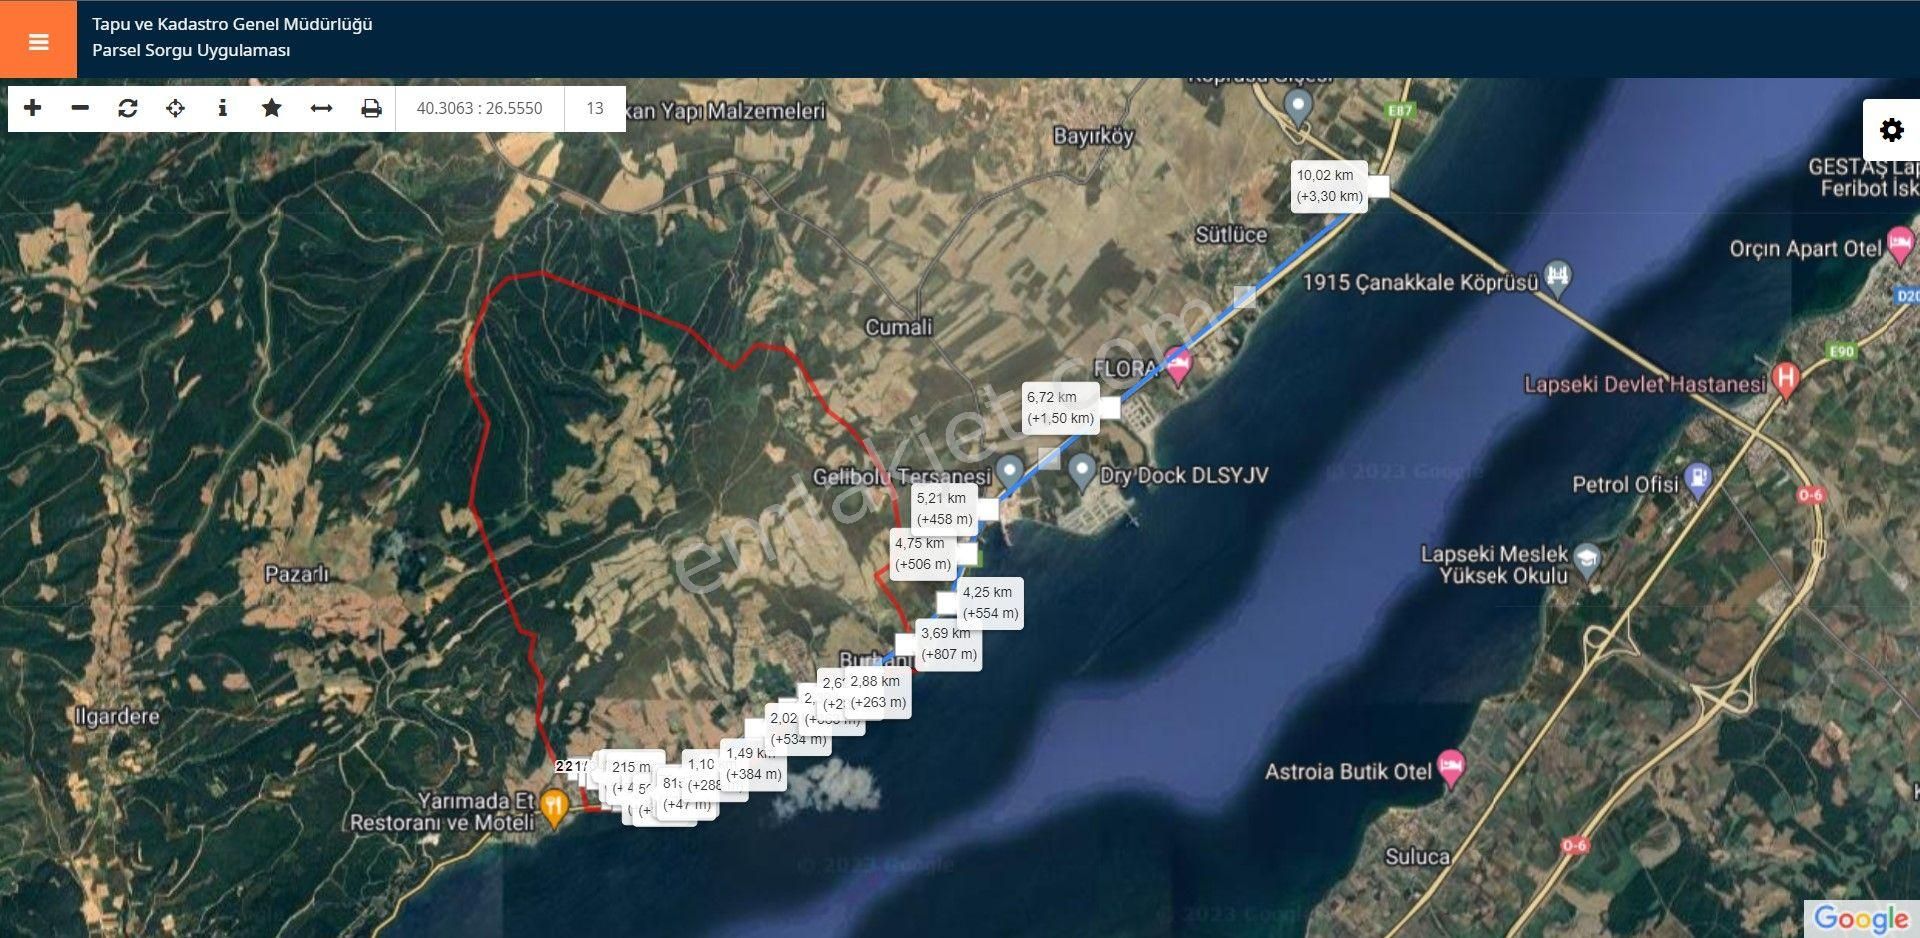
Task: Click the Lapseki Devlet Hastanesi hospital marker
Action: pos(1785,380)
